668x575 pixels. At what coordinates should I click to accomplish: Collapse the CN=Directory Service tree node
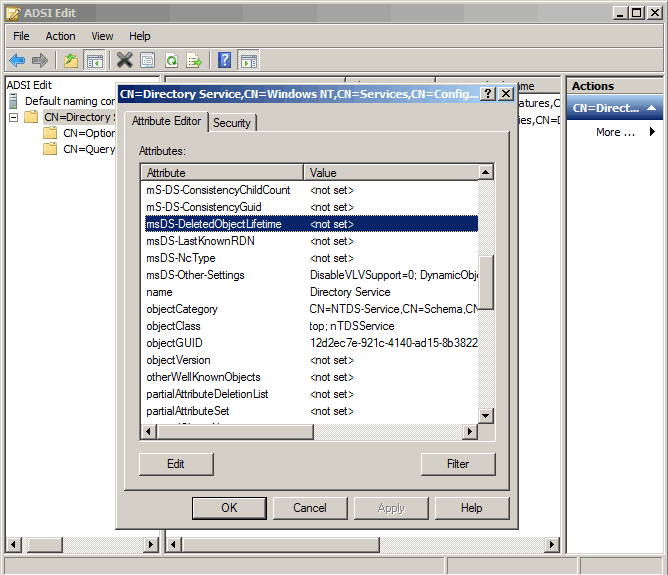tap(14, 118)
